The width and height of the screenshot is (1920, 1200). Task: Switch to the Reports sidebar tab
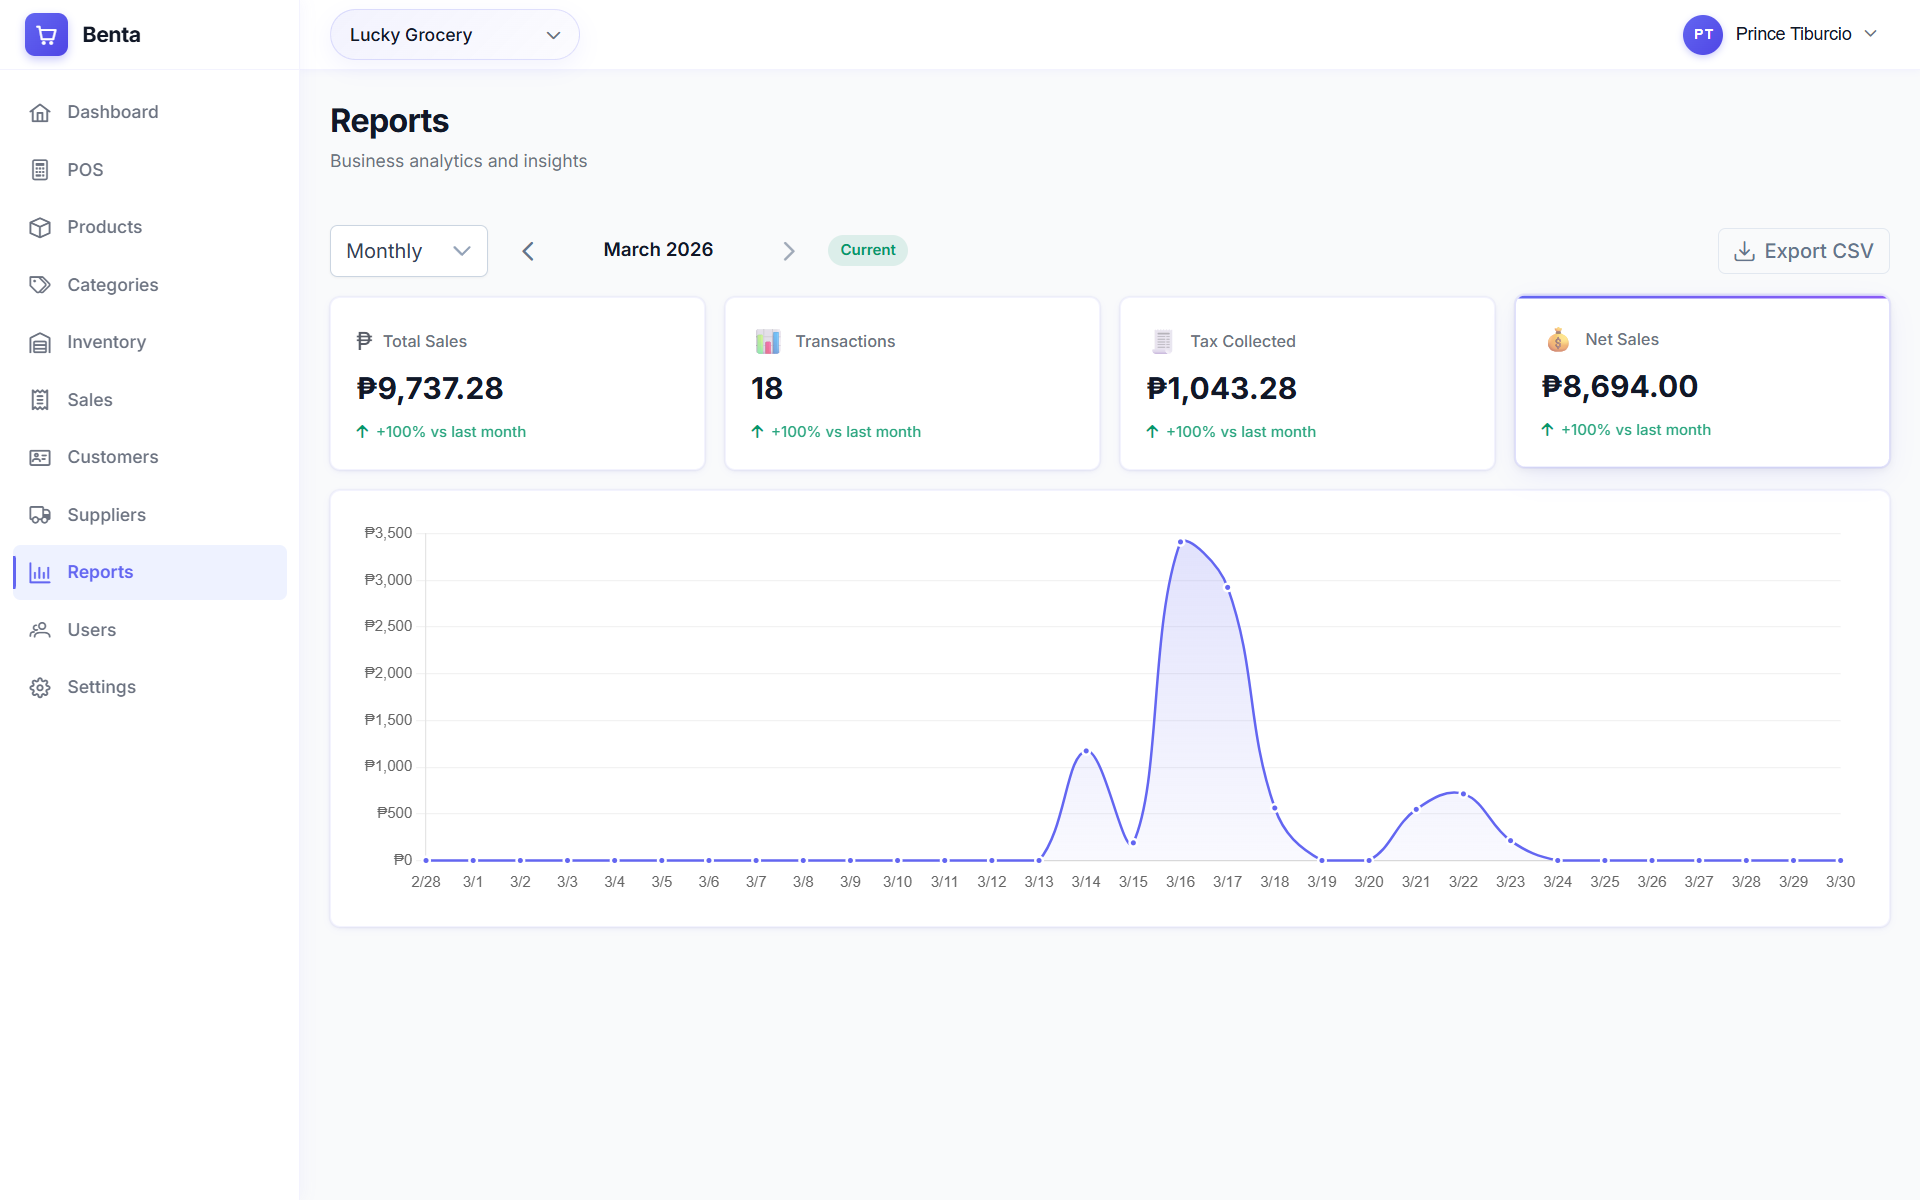click(x=100, y=571)
